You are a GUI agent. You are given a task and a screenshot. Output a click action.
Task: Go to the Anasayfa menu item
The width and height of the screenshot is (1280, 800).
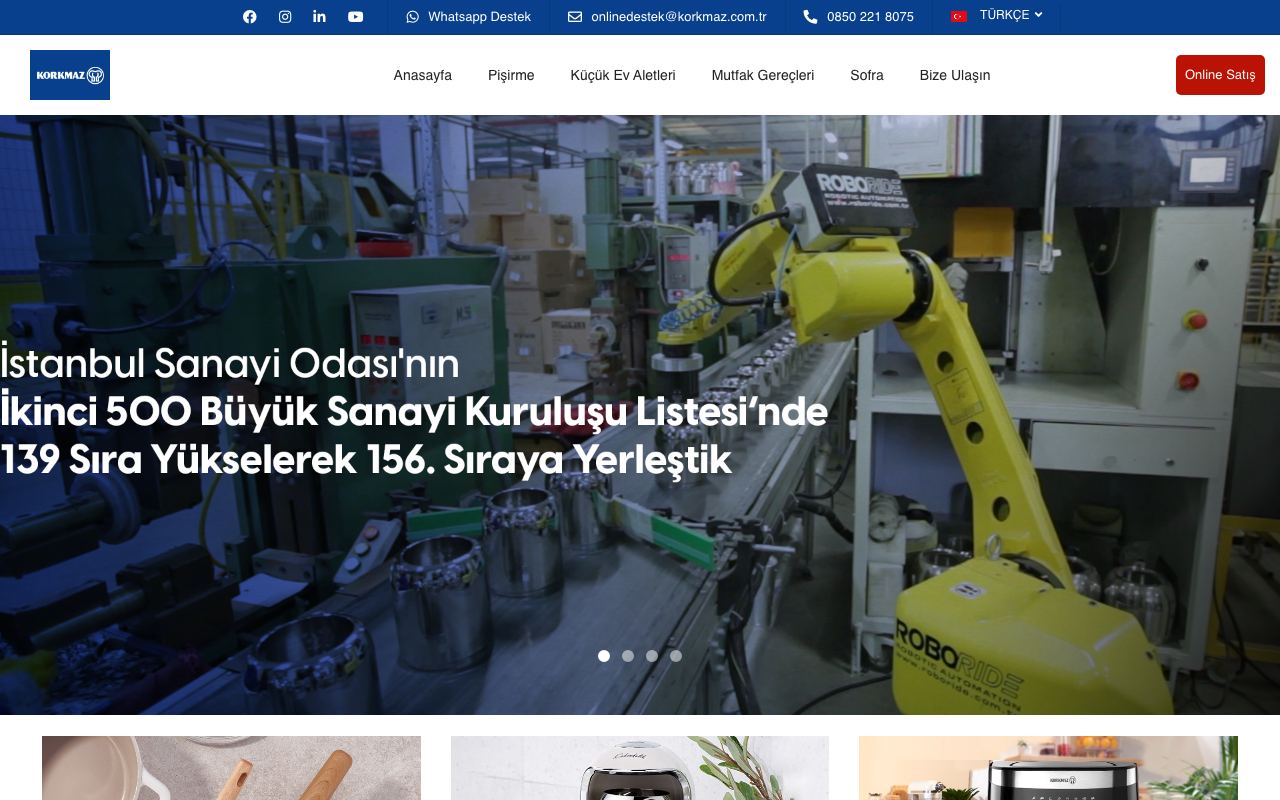pos(422,75)
